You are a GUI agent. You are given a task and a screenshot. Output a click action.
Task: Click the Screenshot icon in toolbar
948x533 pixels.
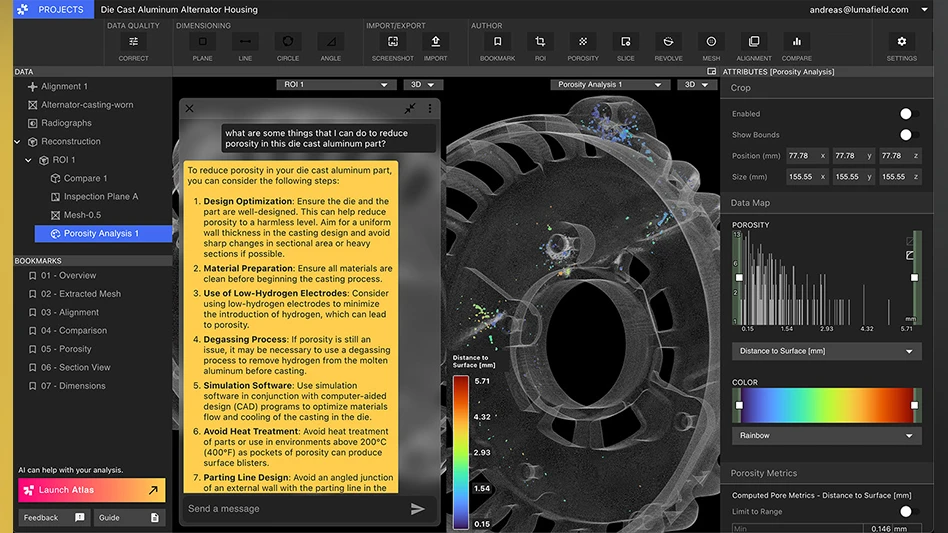click(393, 42)
